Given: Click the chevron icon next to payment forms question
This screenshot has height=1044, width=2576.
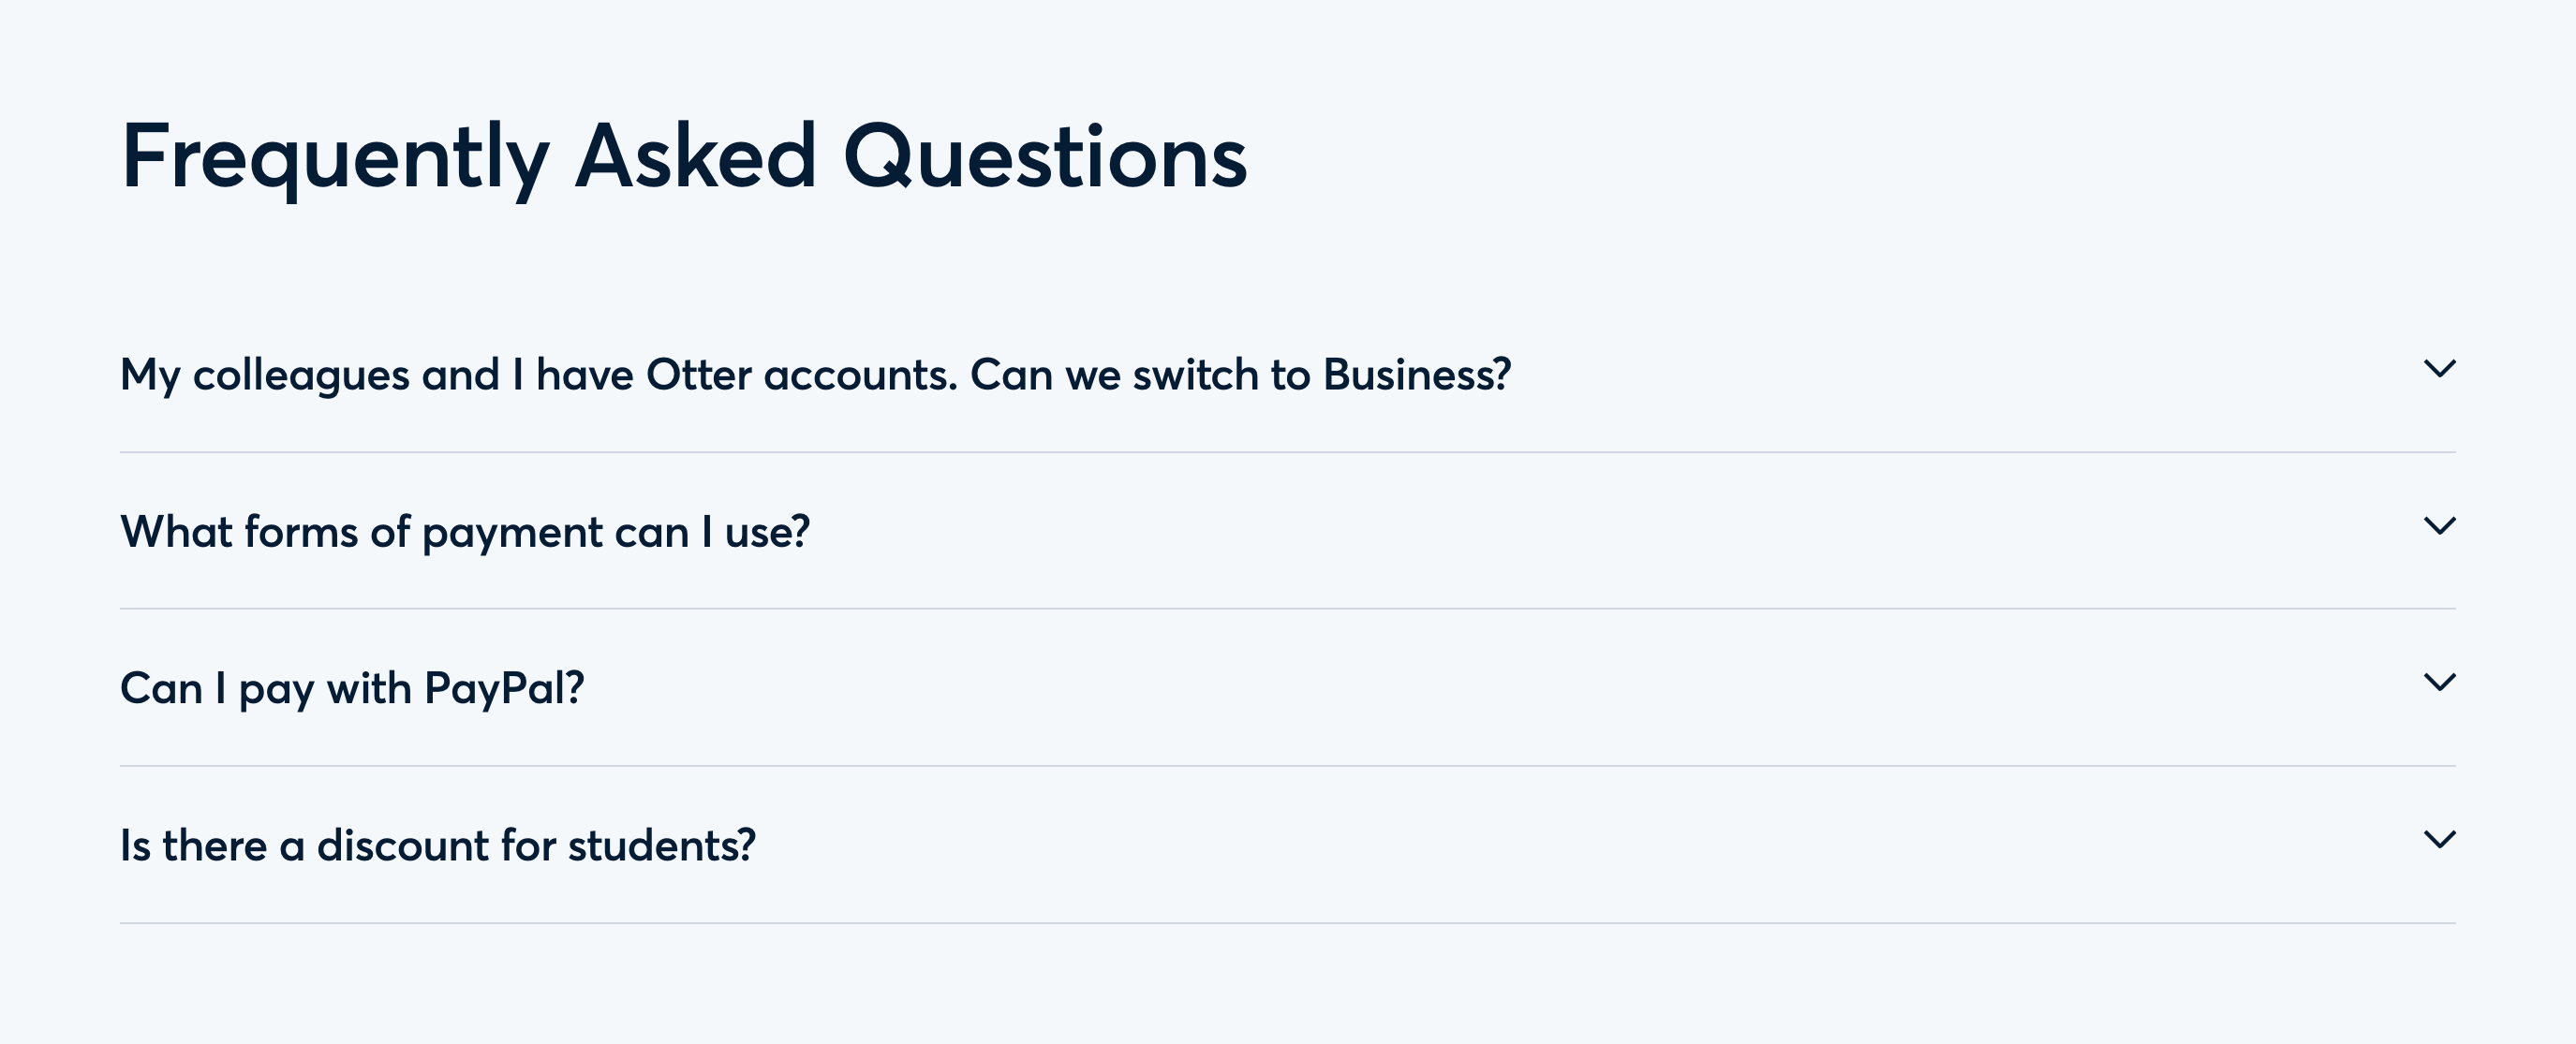Looking at the screenshot, I should 2439,526.
